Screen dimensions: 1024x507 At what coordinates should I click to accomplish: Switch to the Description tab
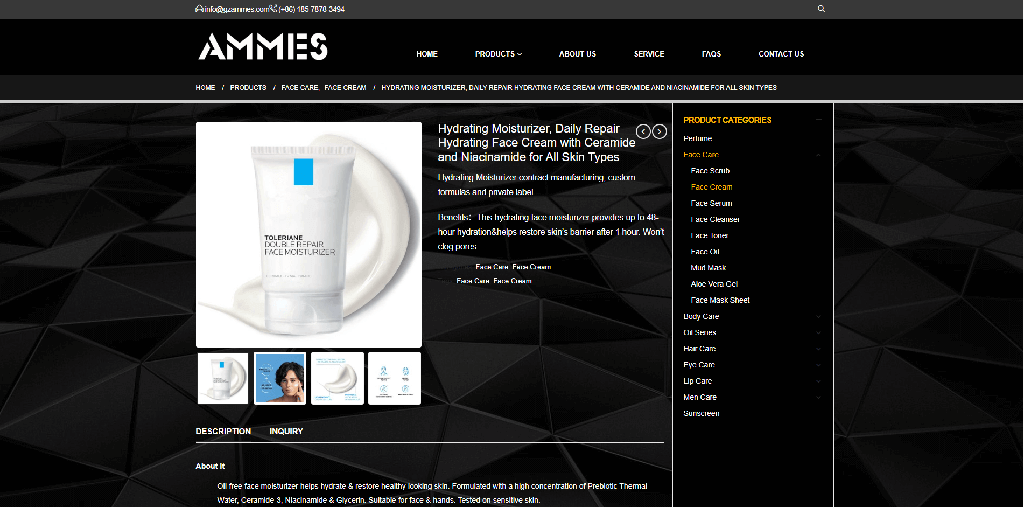coord(223,431)
